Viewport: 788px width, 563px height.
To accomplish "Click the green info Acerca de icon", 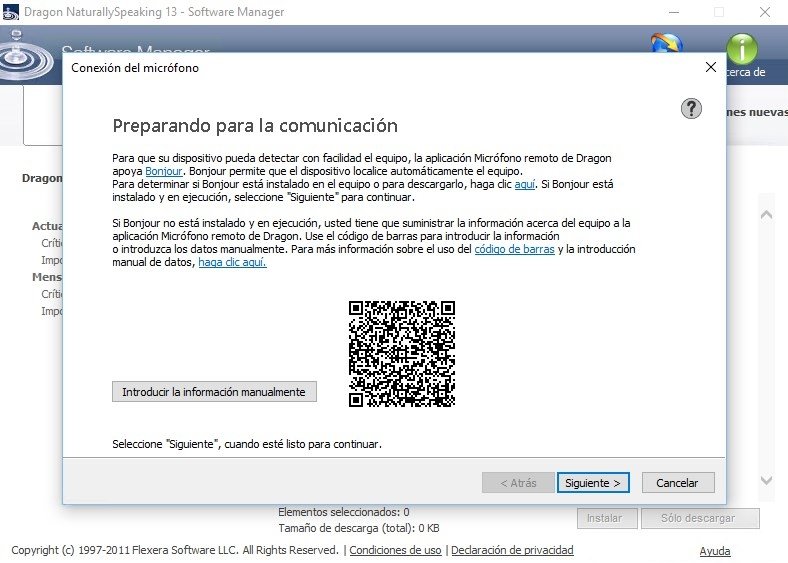I will point(742,48).
